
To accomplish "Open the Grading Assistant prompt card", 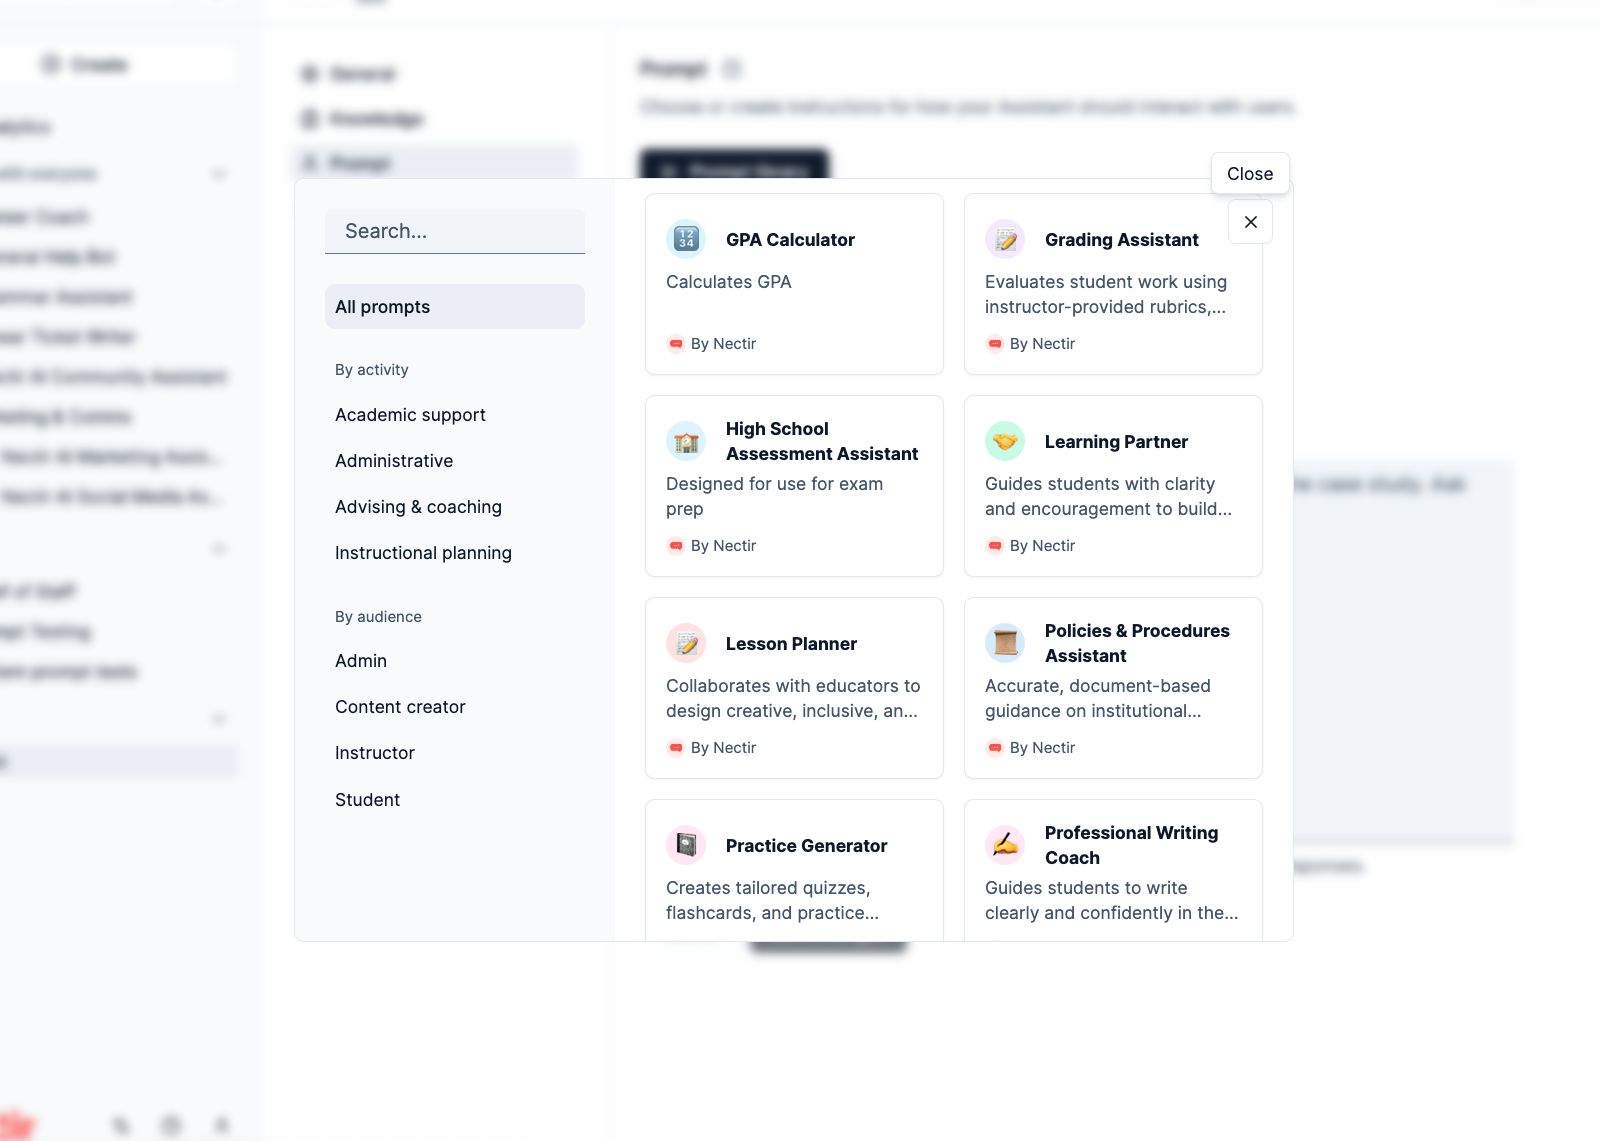I will pyautogui.click(x=1113, y=284).
